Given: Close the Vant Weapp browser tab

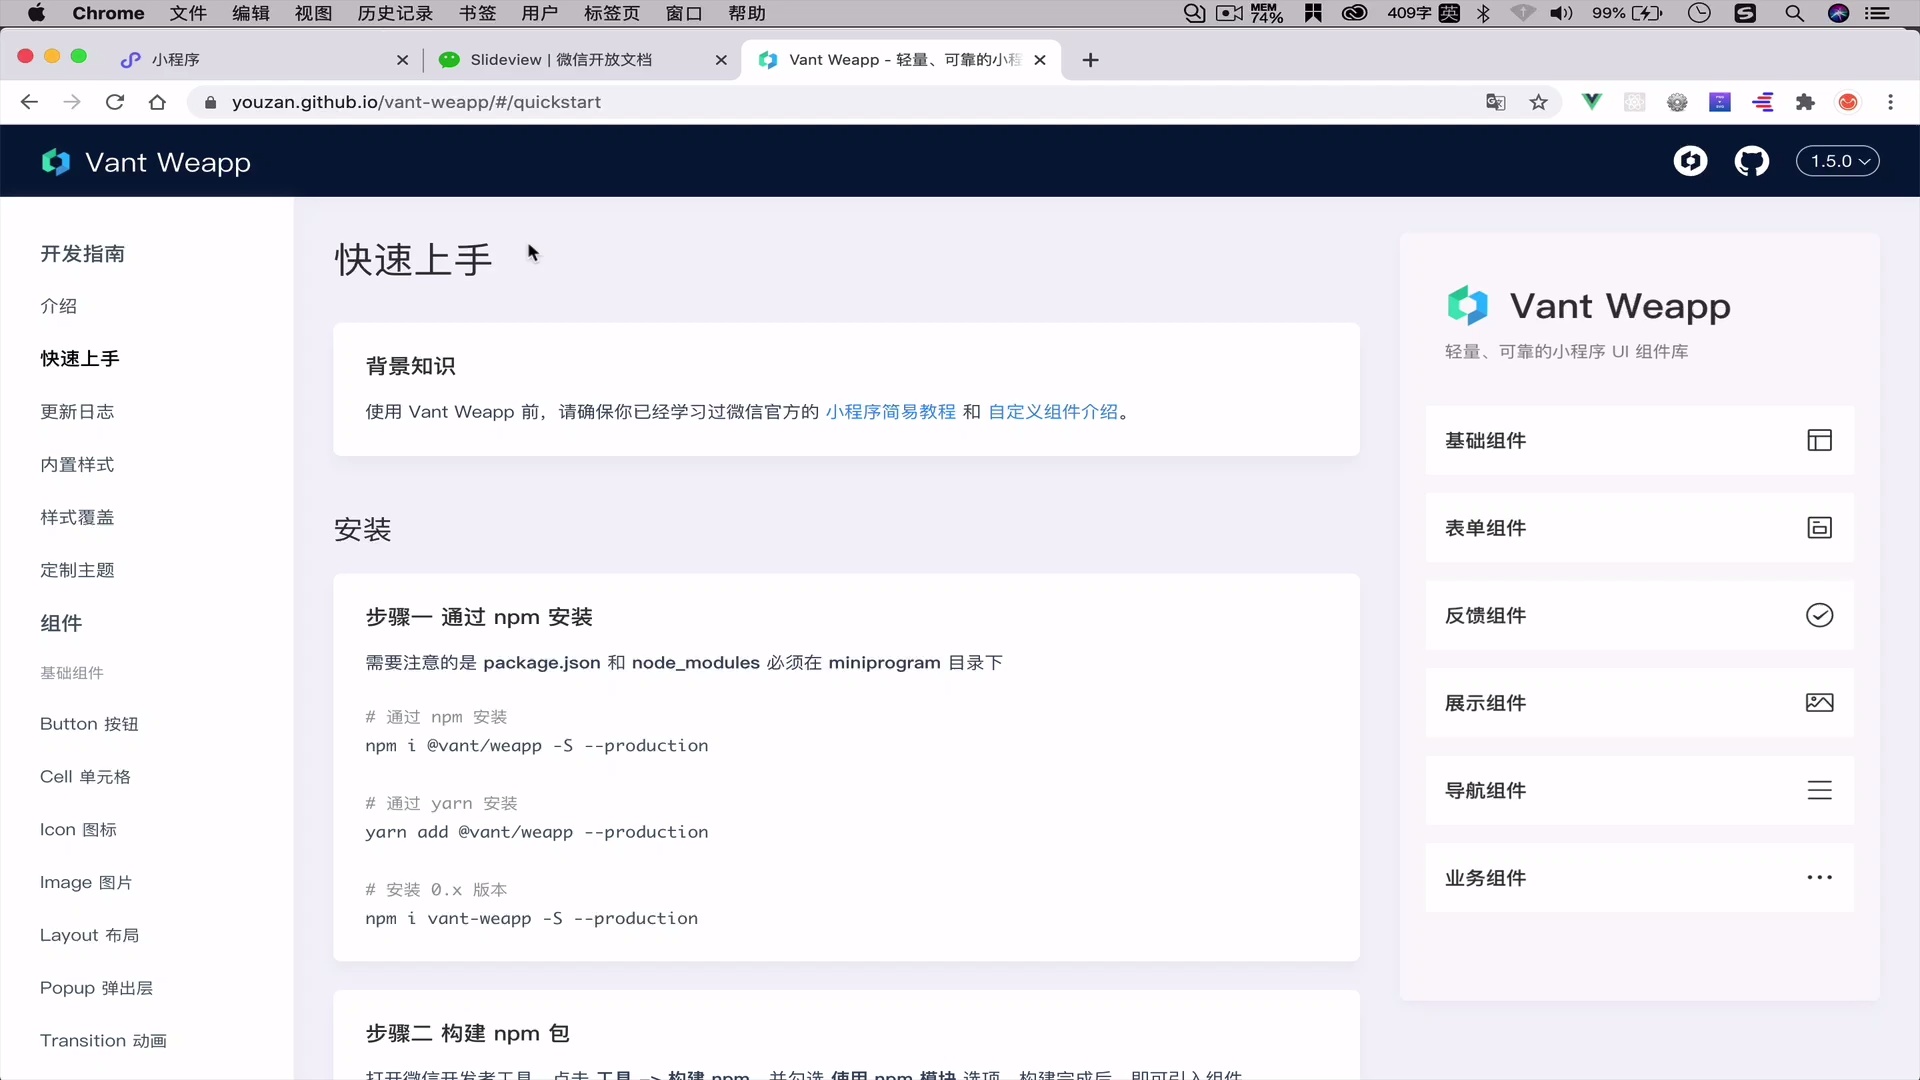Looking at the screenshot, I should [x=1040, y=60].
